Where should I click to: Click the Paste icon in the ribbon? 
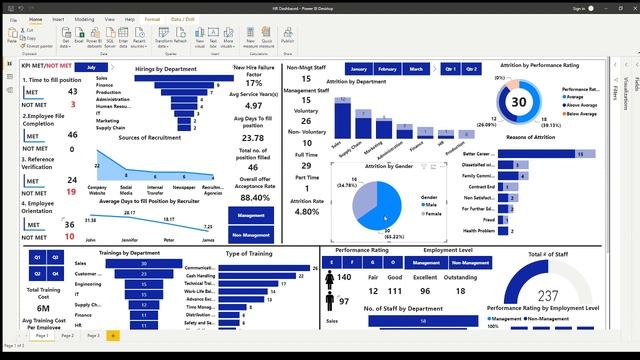(x=12, y=33)
